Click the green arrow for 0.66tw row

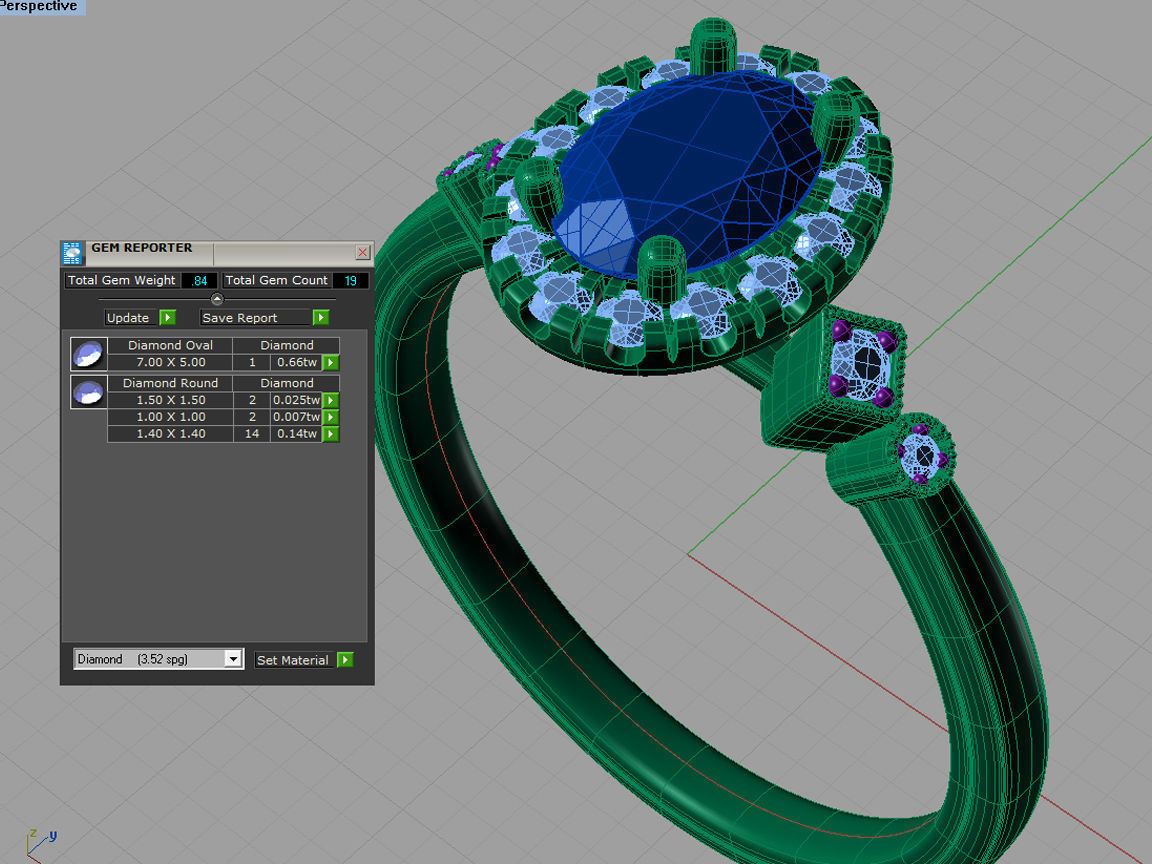pyautogui.click(x=331, y=362)
